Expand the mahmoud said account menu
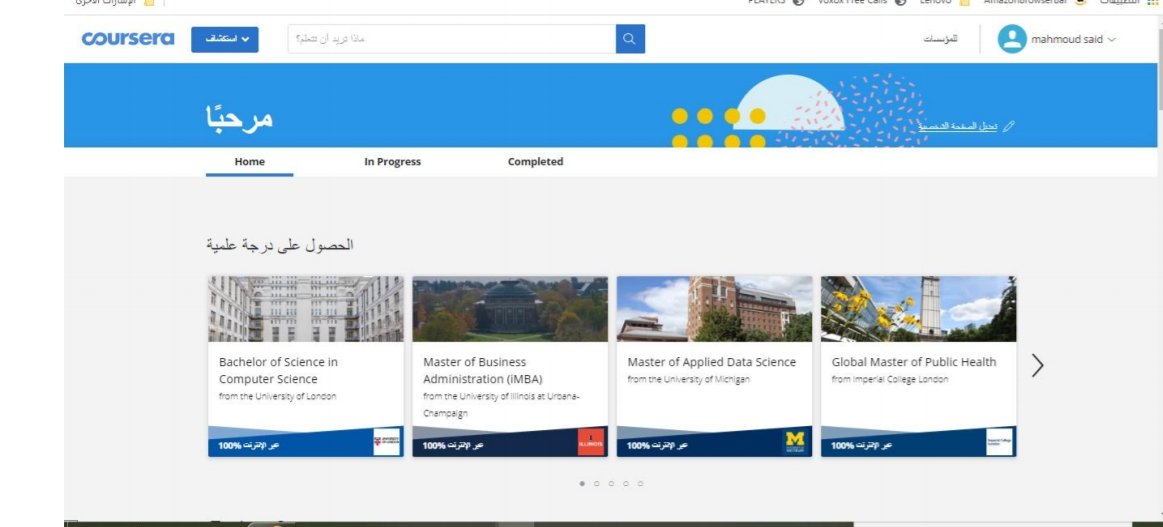This screenshot has height=527, width=1163. click(1073, 39)
